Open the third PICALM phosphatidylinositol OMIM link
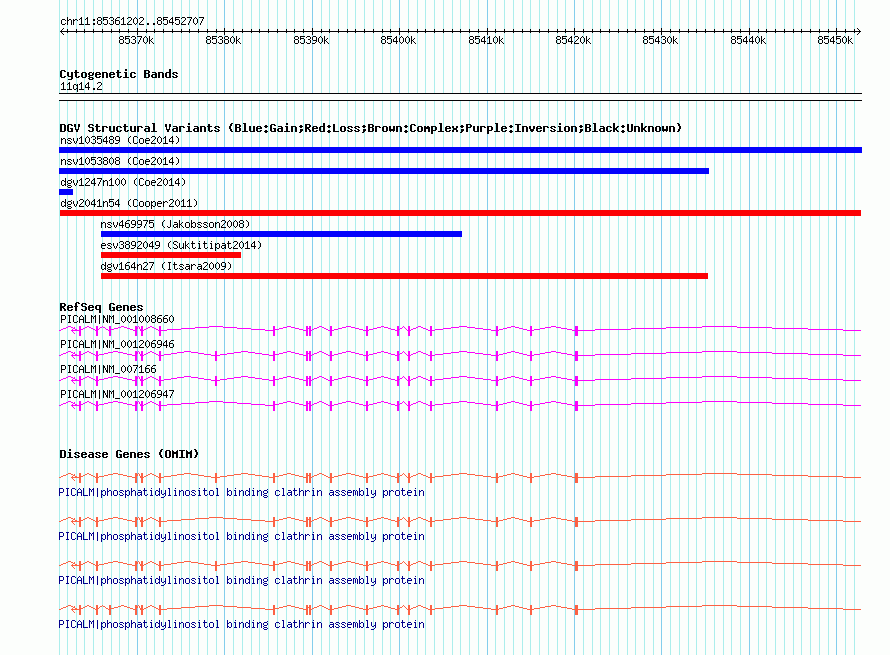 click(241, 580)
